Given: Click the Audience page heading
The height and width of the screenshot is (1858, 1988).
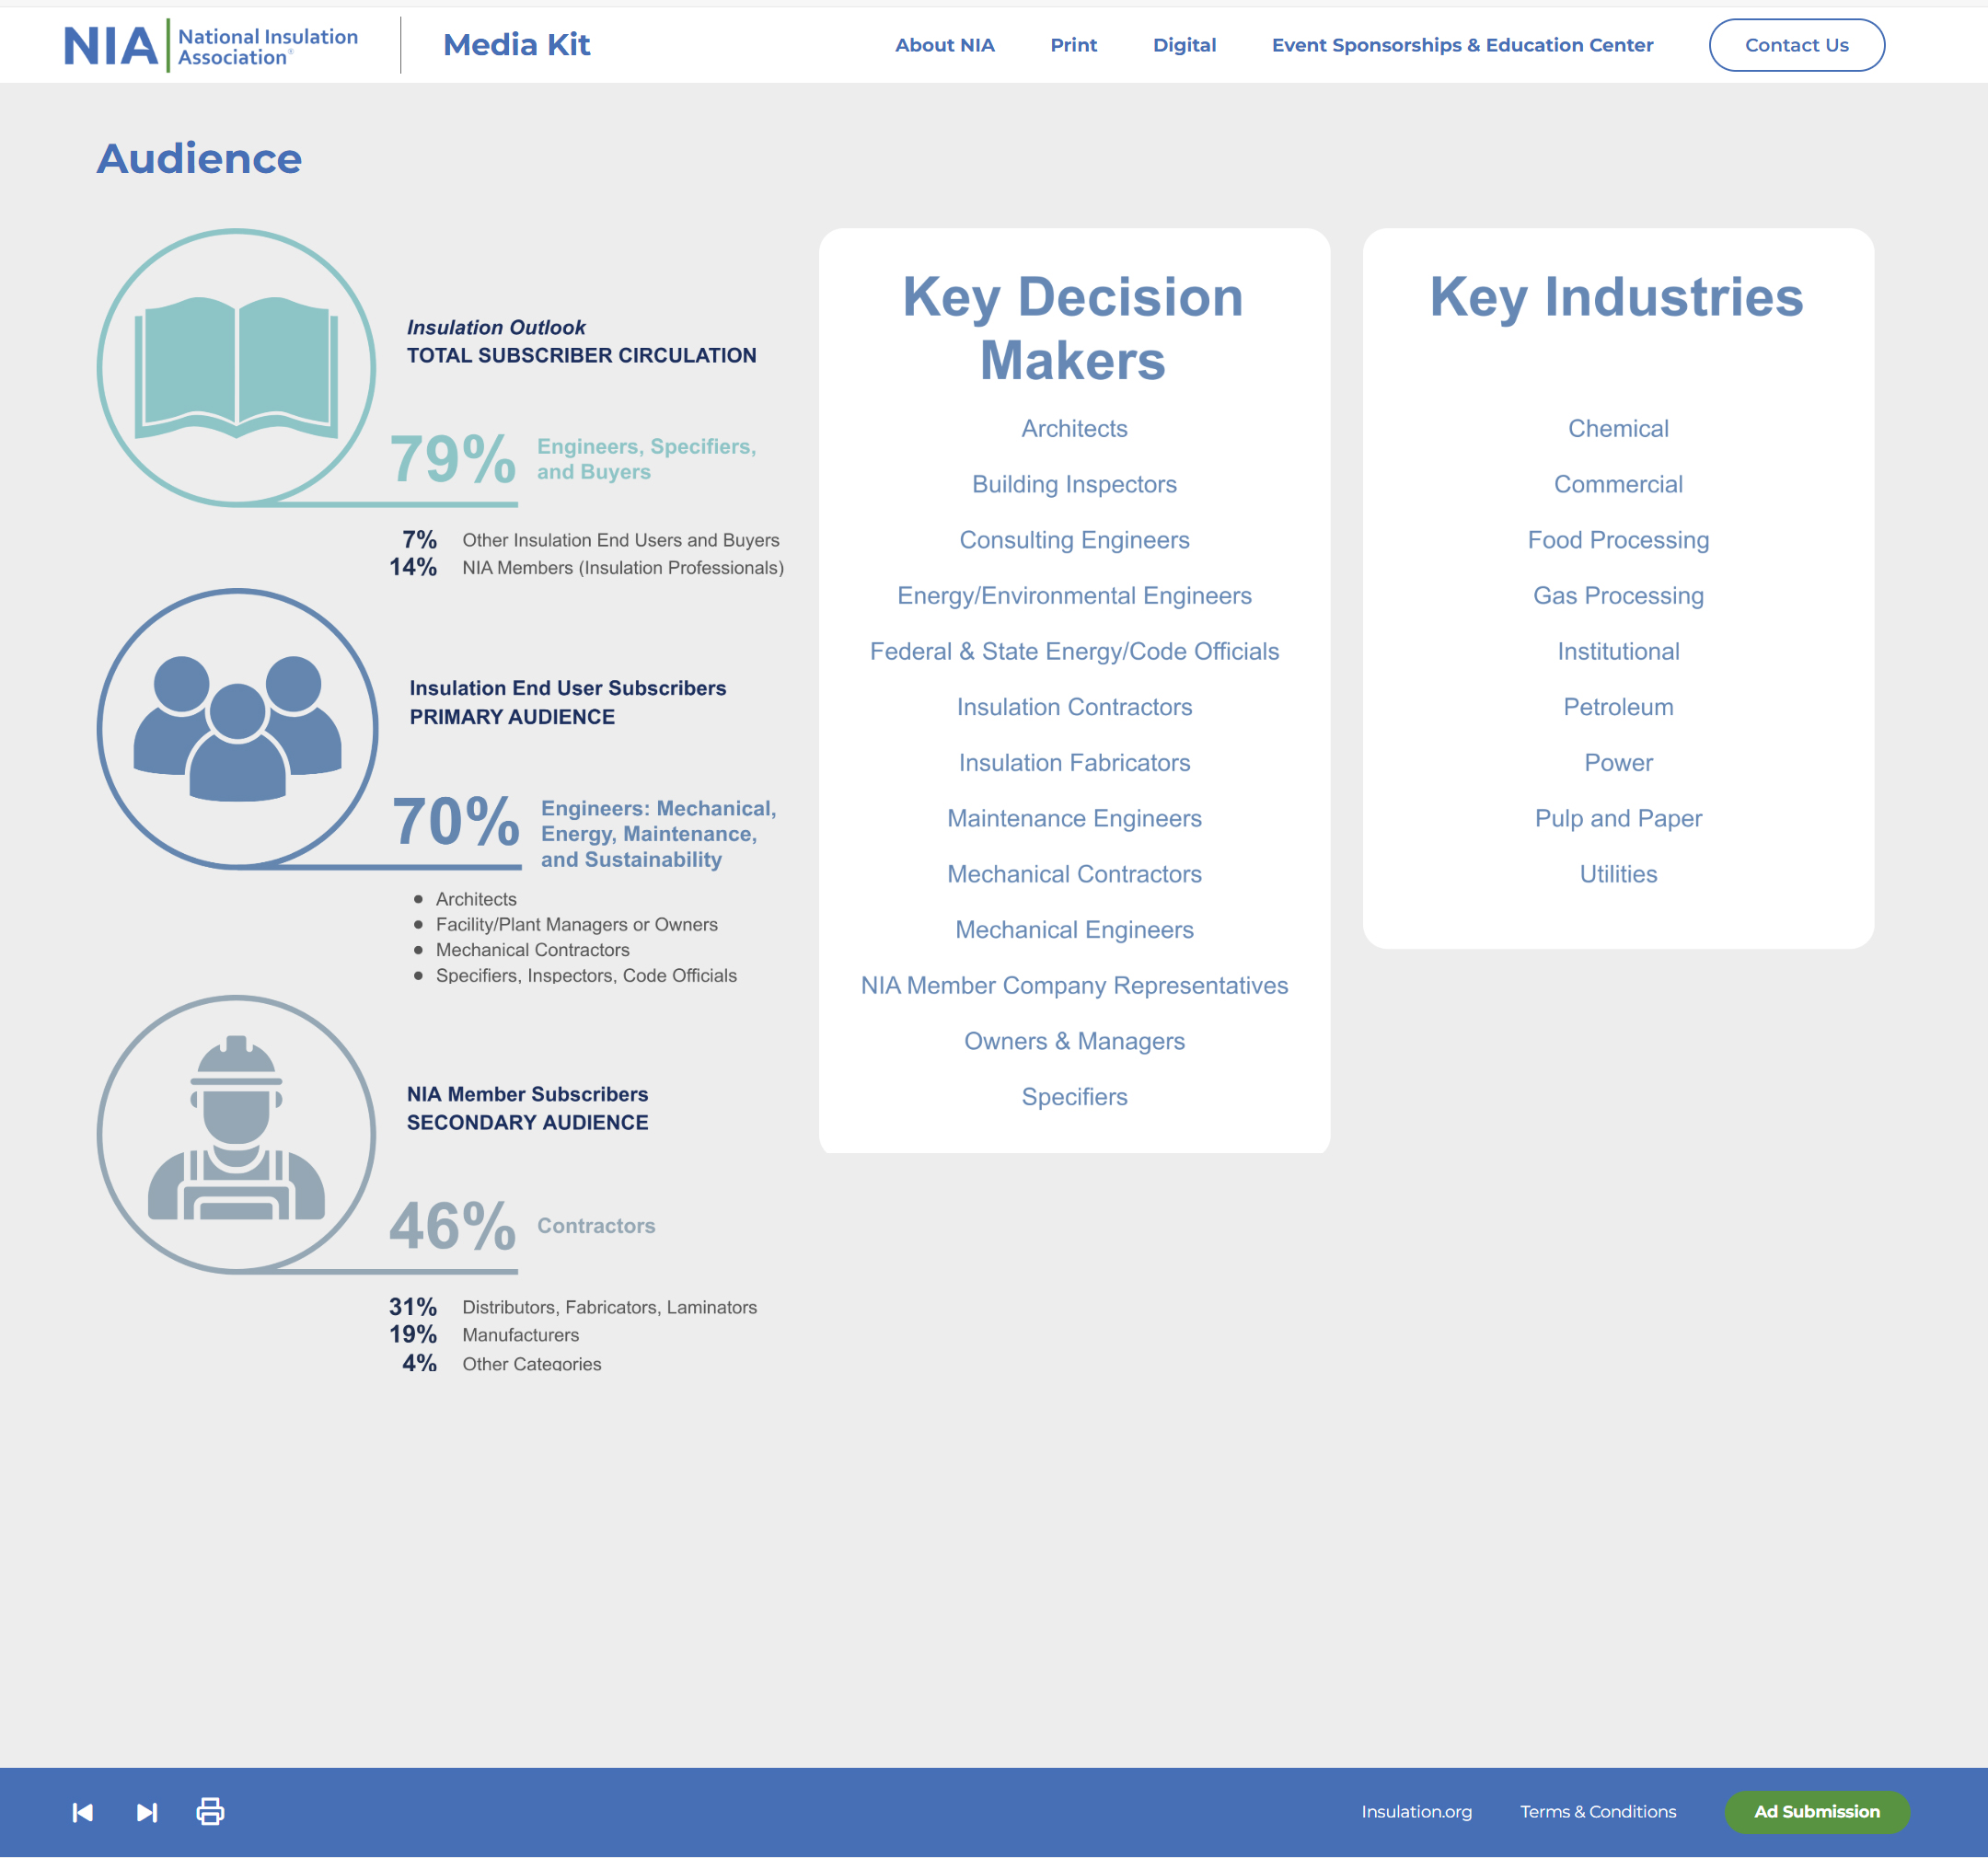Looking at the screenshot, I should [199, 159].
